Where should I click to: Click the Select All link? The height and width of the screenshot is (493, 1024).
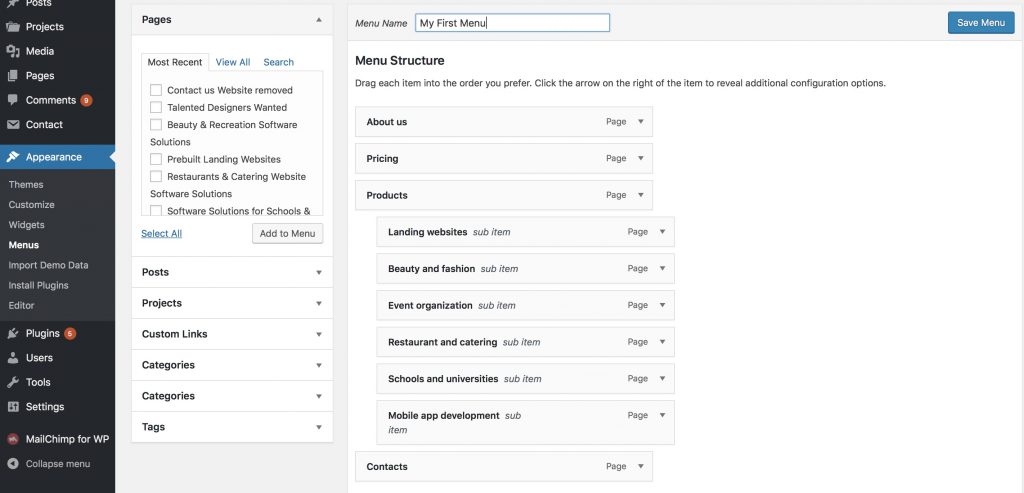pyautogui.click(x=161, y=233)
